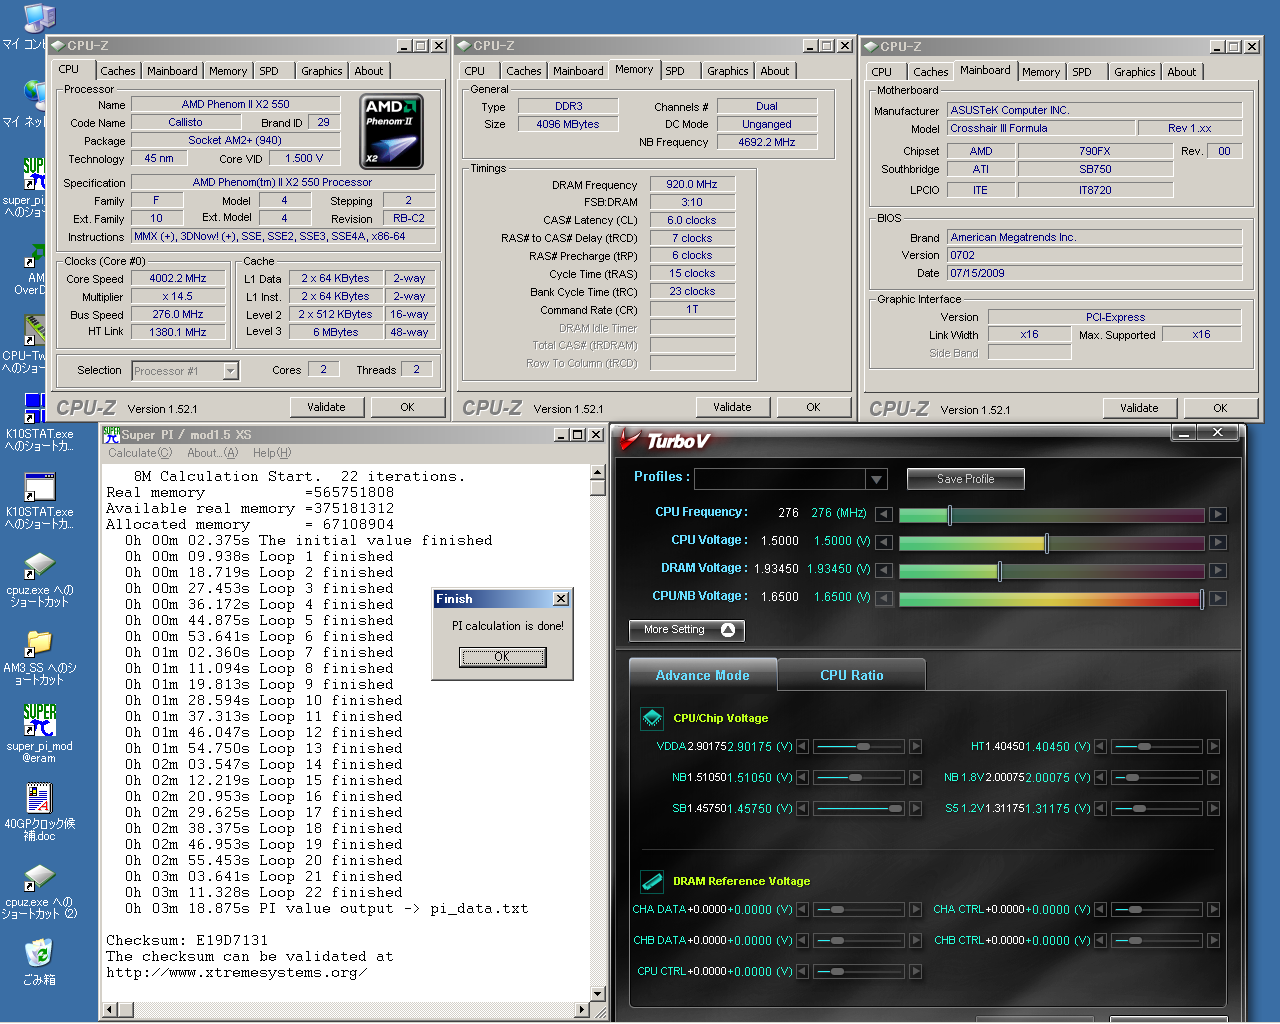The width and height of the screenshot is (1280, 1024).
Task: Increase CHA DATA voltage with right arrow
Action: (x=915, y=910)
